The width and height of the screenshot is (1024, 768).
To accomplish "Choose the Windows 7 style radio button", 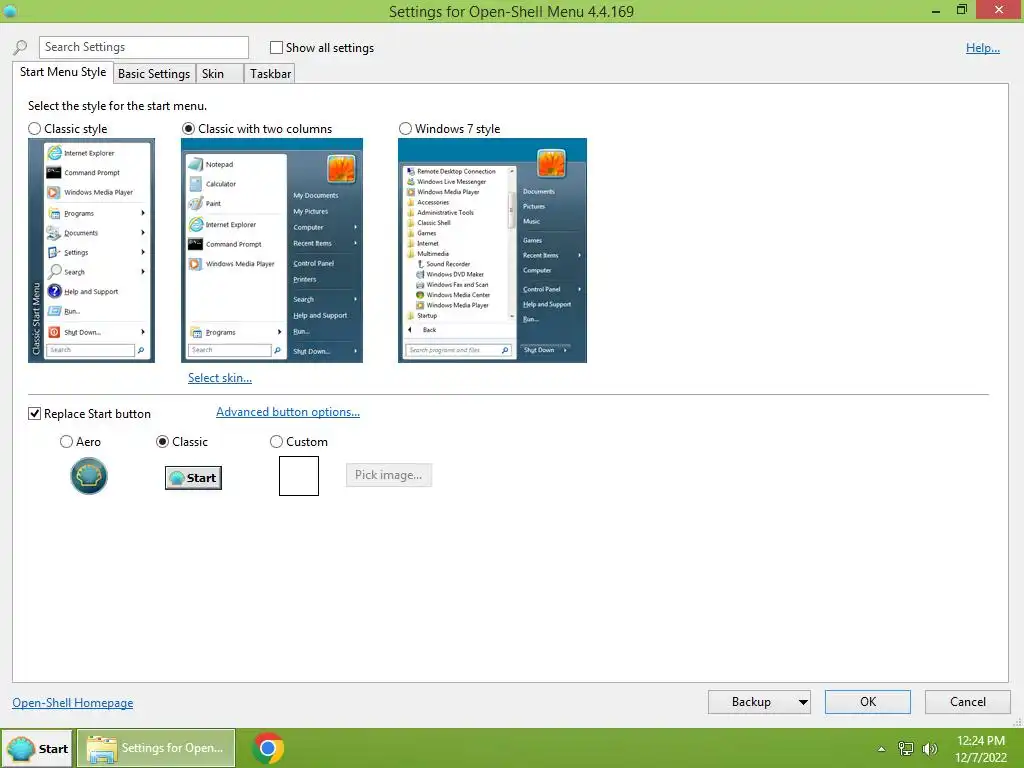I will [x=405, y=129].
